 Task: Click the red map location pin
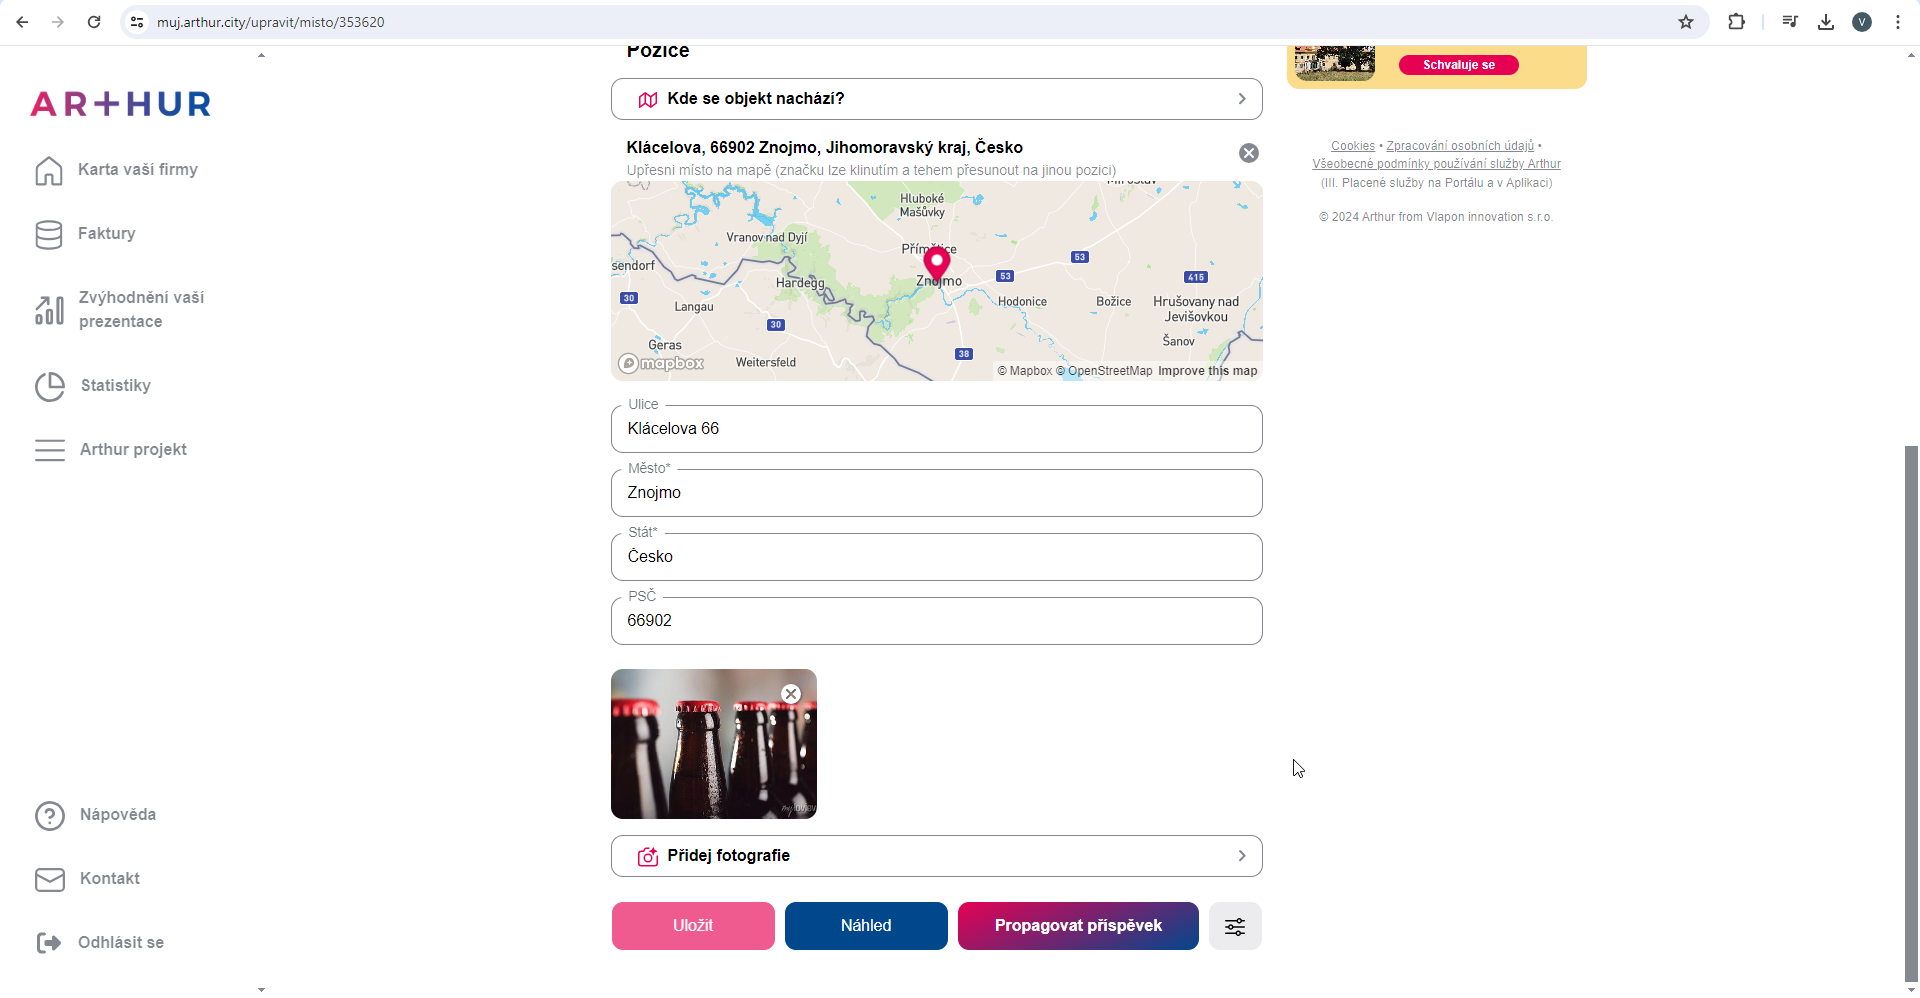[936, 263]
